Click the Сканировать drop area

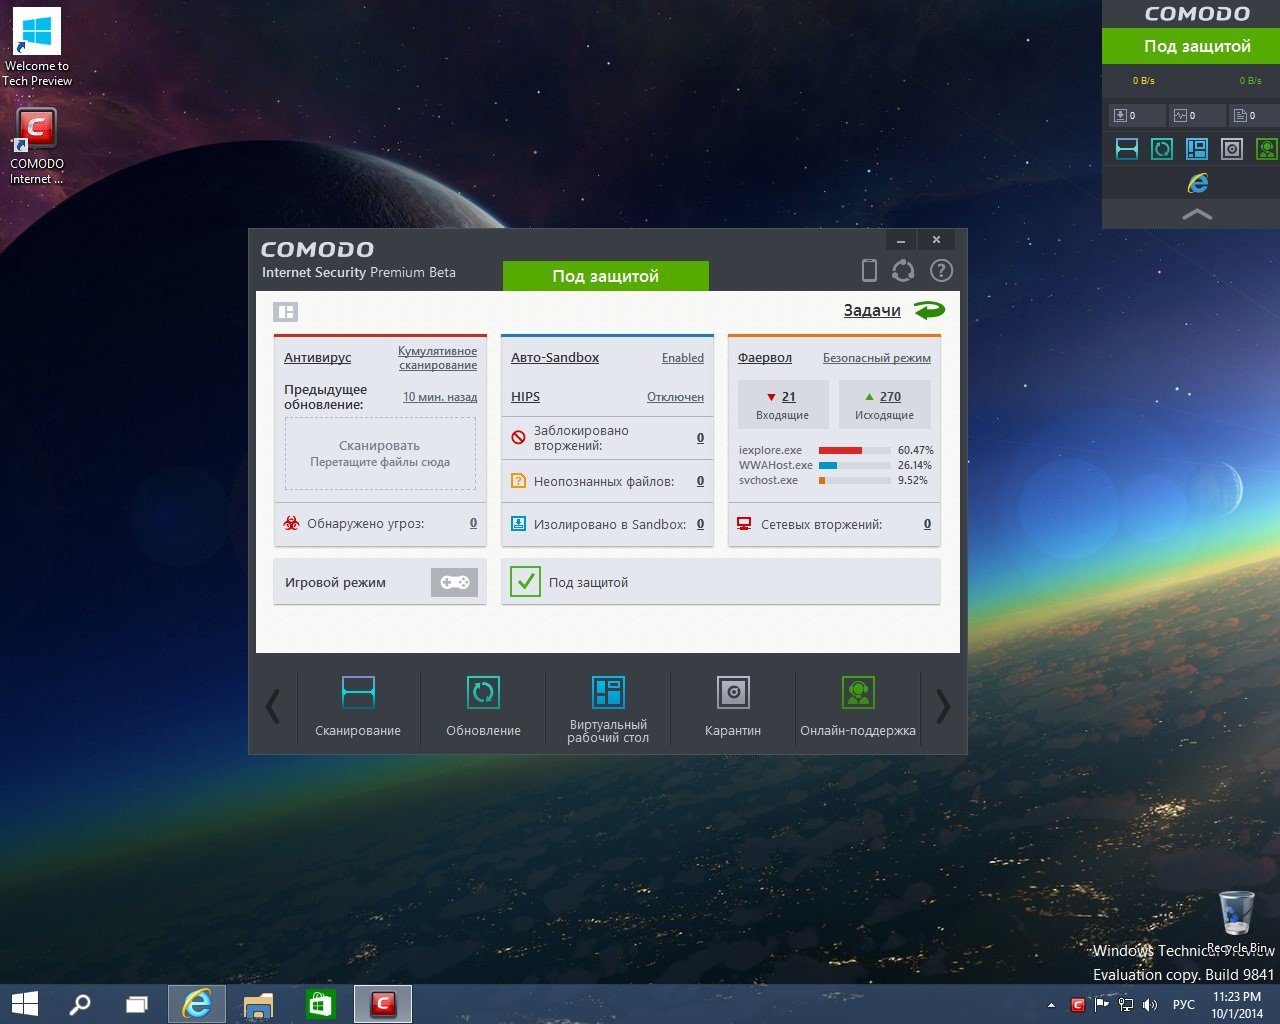(x=380, y=453)
